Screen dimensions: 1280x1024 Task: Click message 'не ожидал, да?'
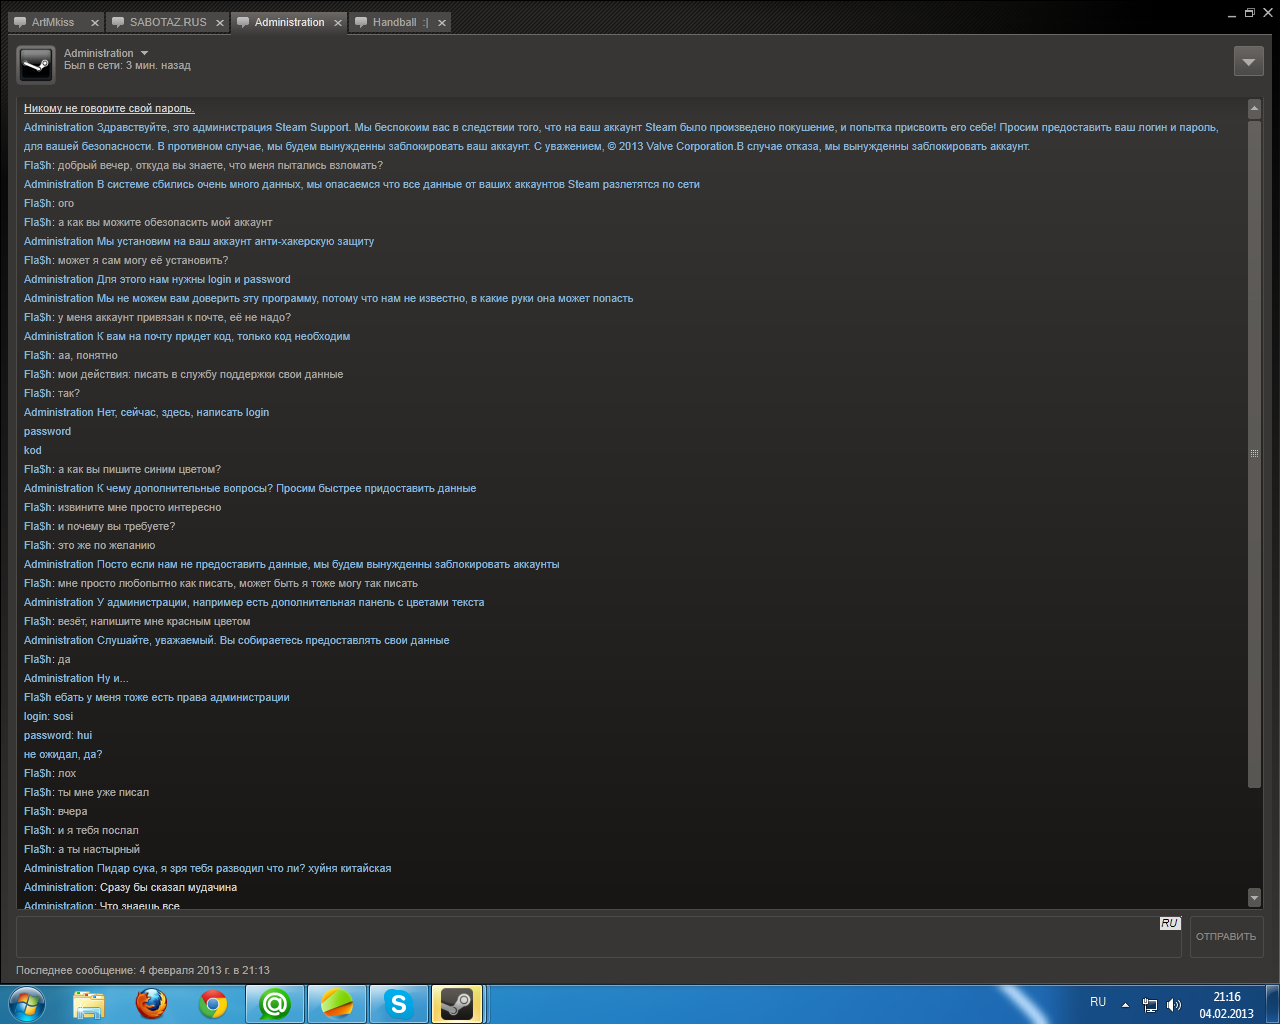click(63, 754)
